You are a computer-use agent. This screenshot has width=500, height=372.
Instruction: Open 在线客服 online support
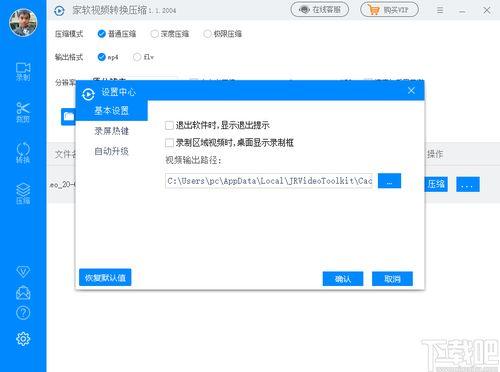pyautogui.click(x=320, y=10)
